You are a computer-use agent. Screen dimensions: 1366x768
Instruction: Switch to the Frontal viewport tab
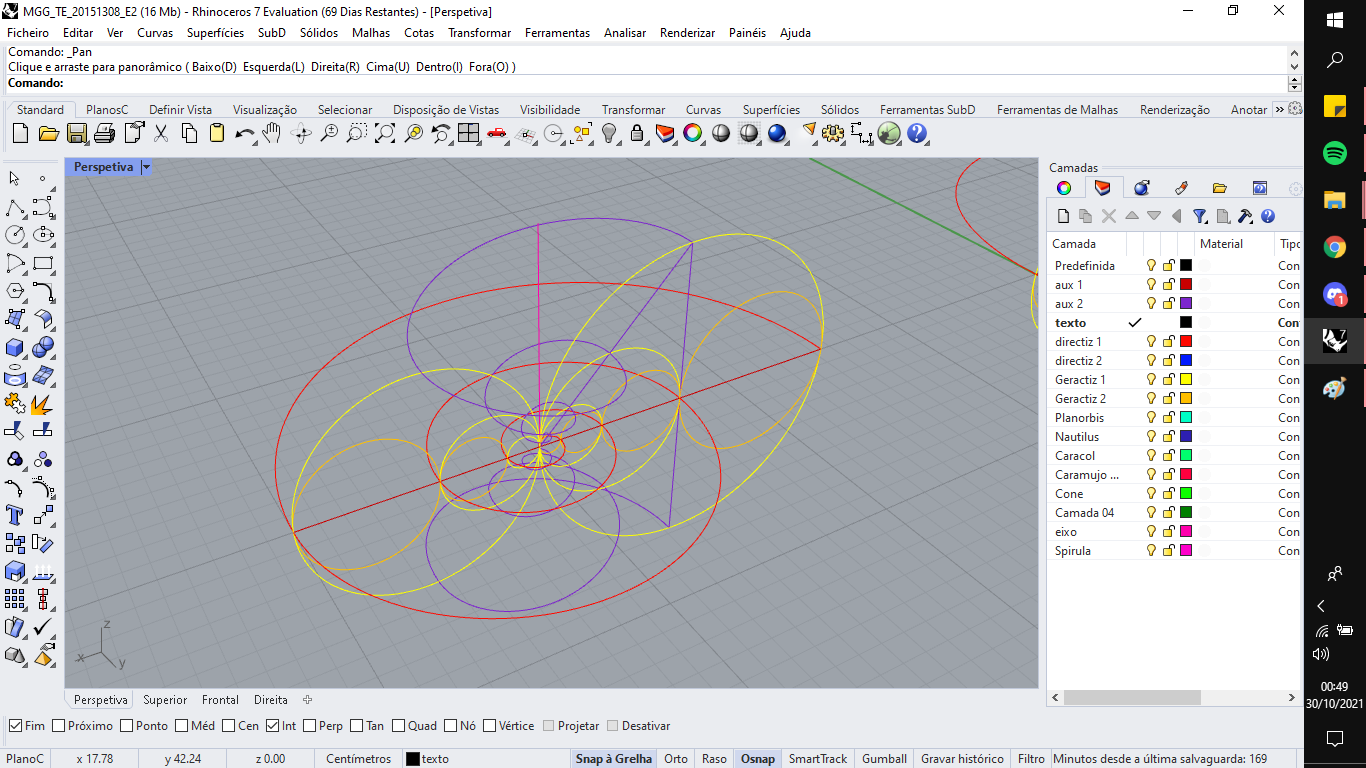point(220,700)
